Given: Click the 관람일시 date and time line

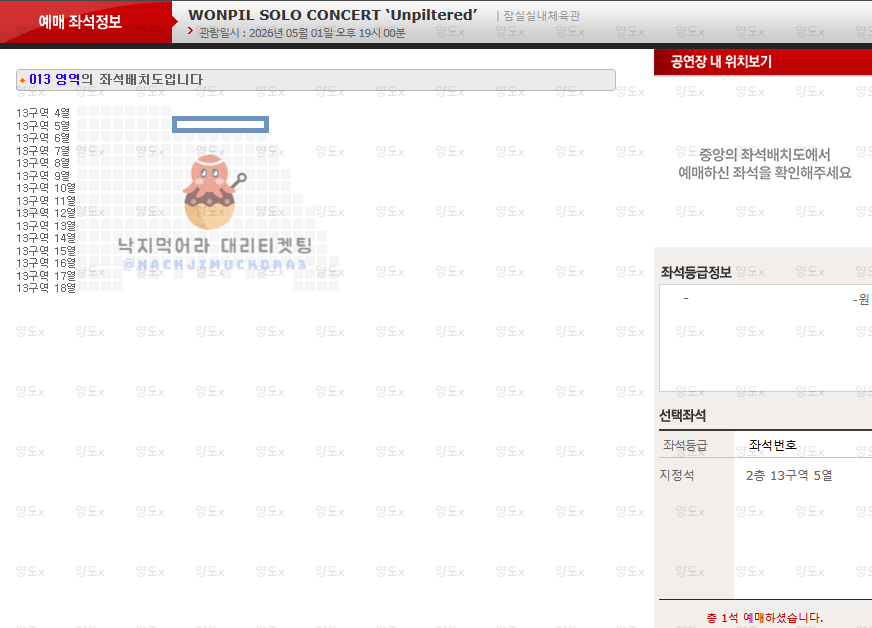Looking at the screenshot, I should coord(302,33).
